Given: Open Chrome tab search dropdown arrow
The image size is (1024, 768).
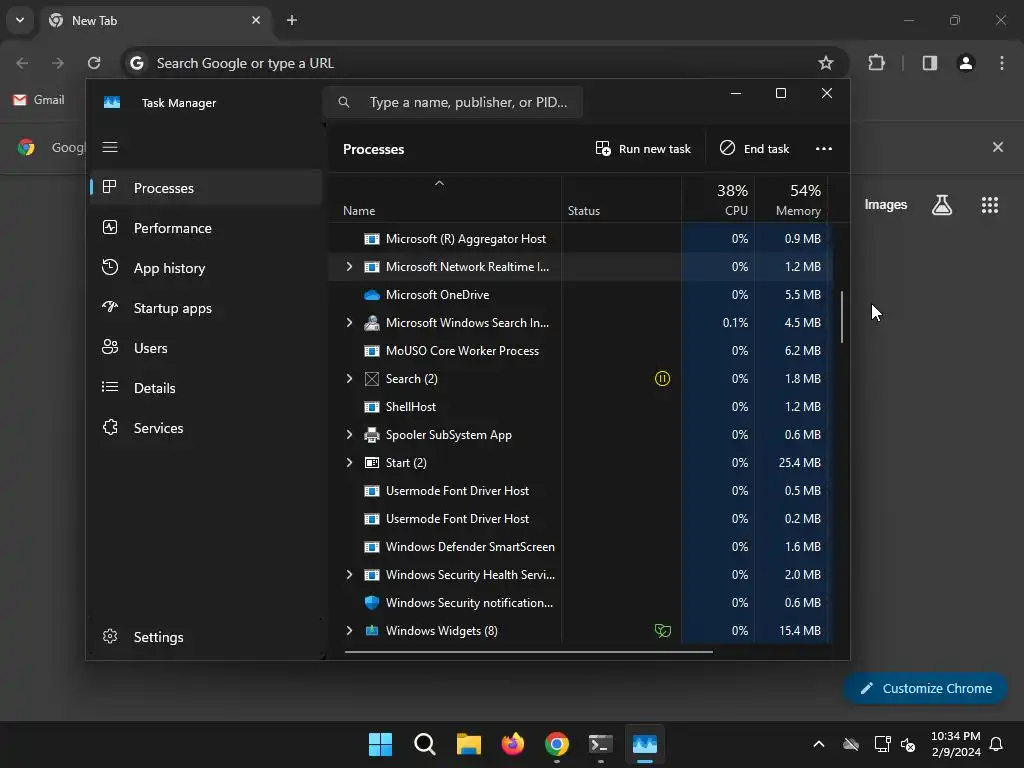Looking at the screenshot, I should (20, 20).
